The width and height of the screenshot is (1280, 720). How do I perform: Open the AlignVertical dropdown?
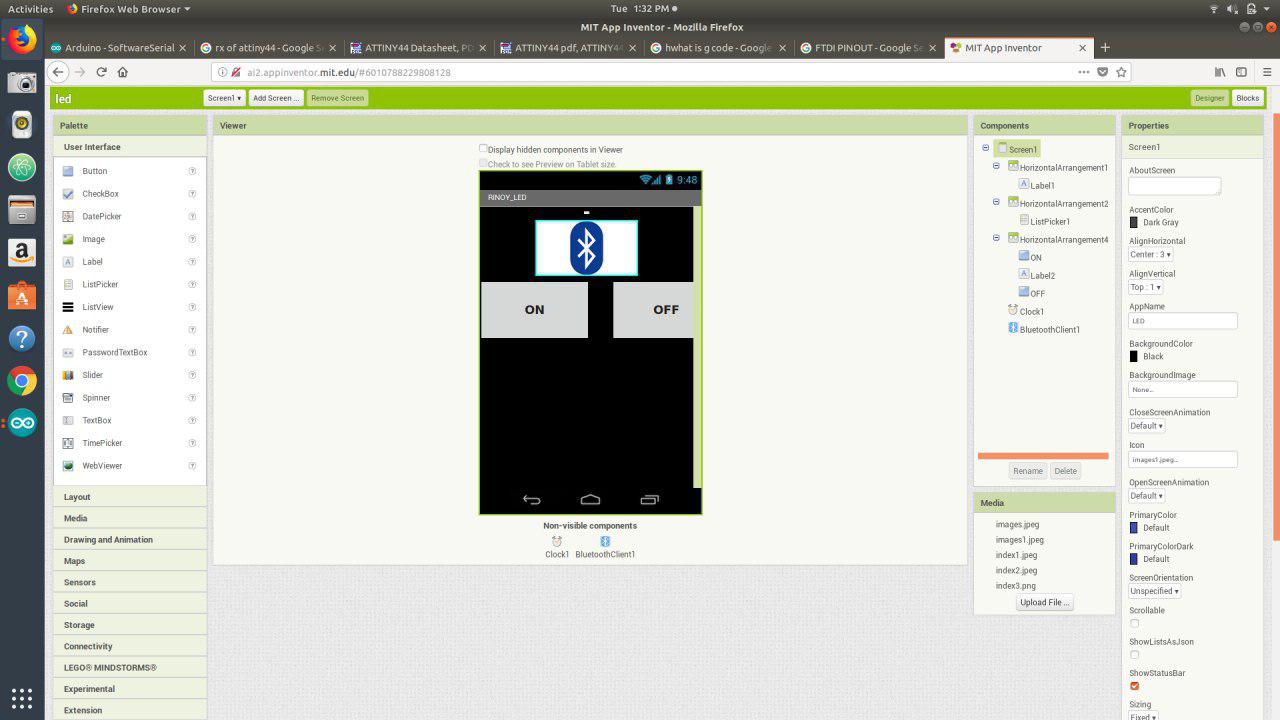[1145, 287]
